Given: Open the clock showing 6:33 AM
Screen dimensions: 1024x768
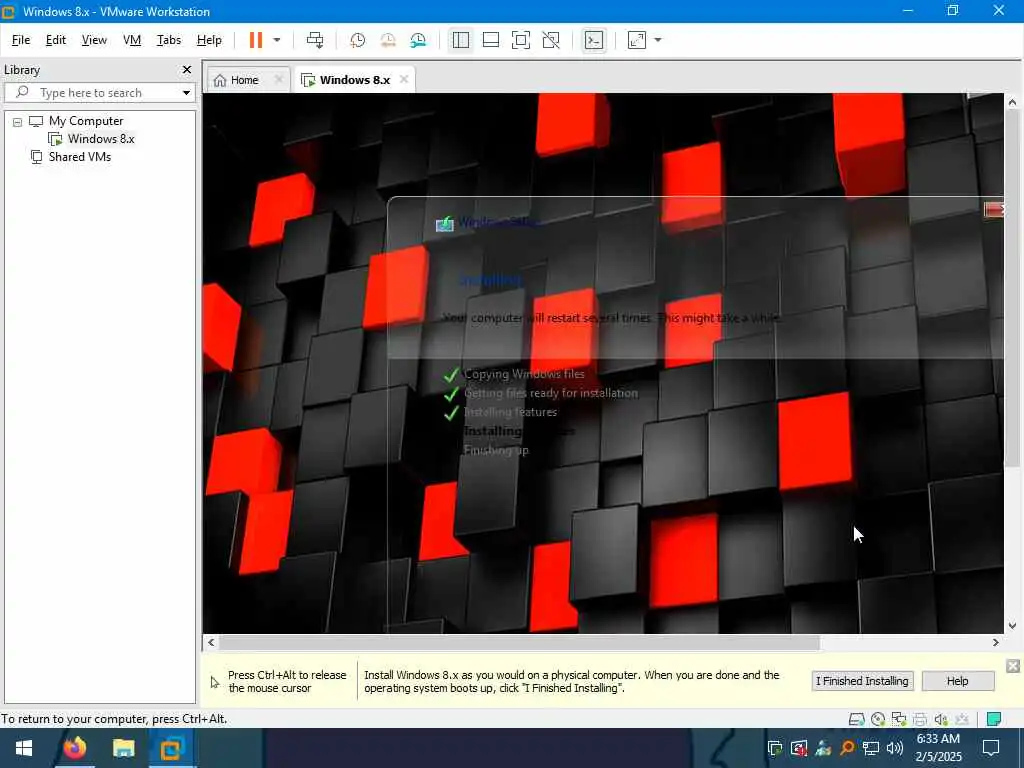Looking at the screenshot, I should point(938,748).
